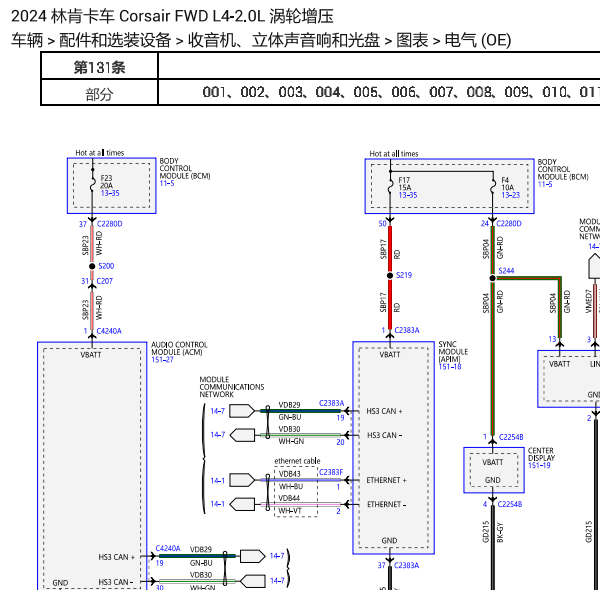Click connector C2280D at pin 37

109,224
